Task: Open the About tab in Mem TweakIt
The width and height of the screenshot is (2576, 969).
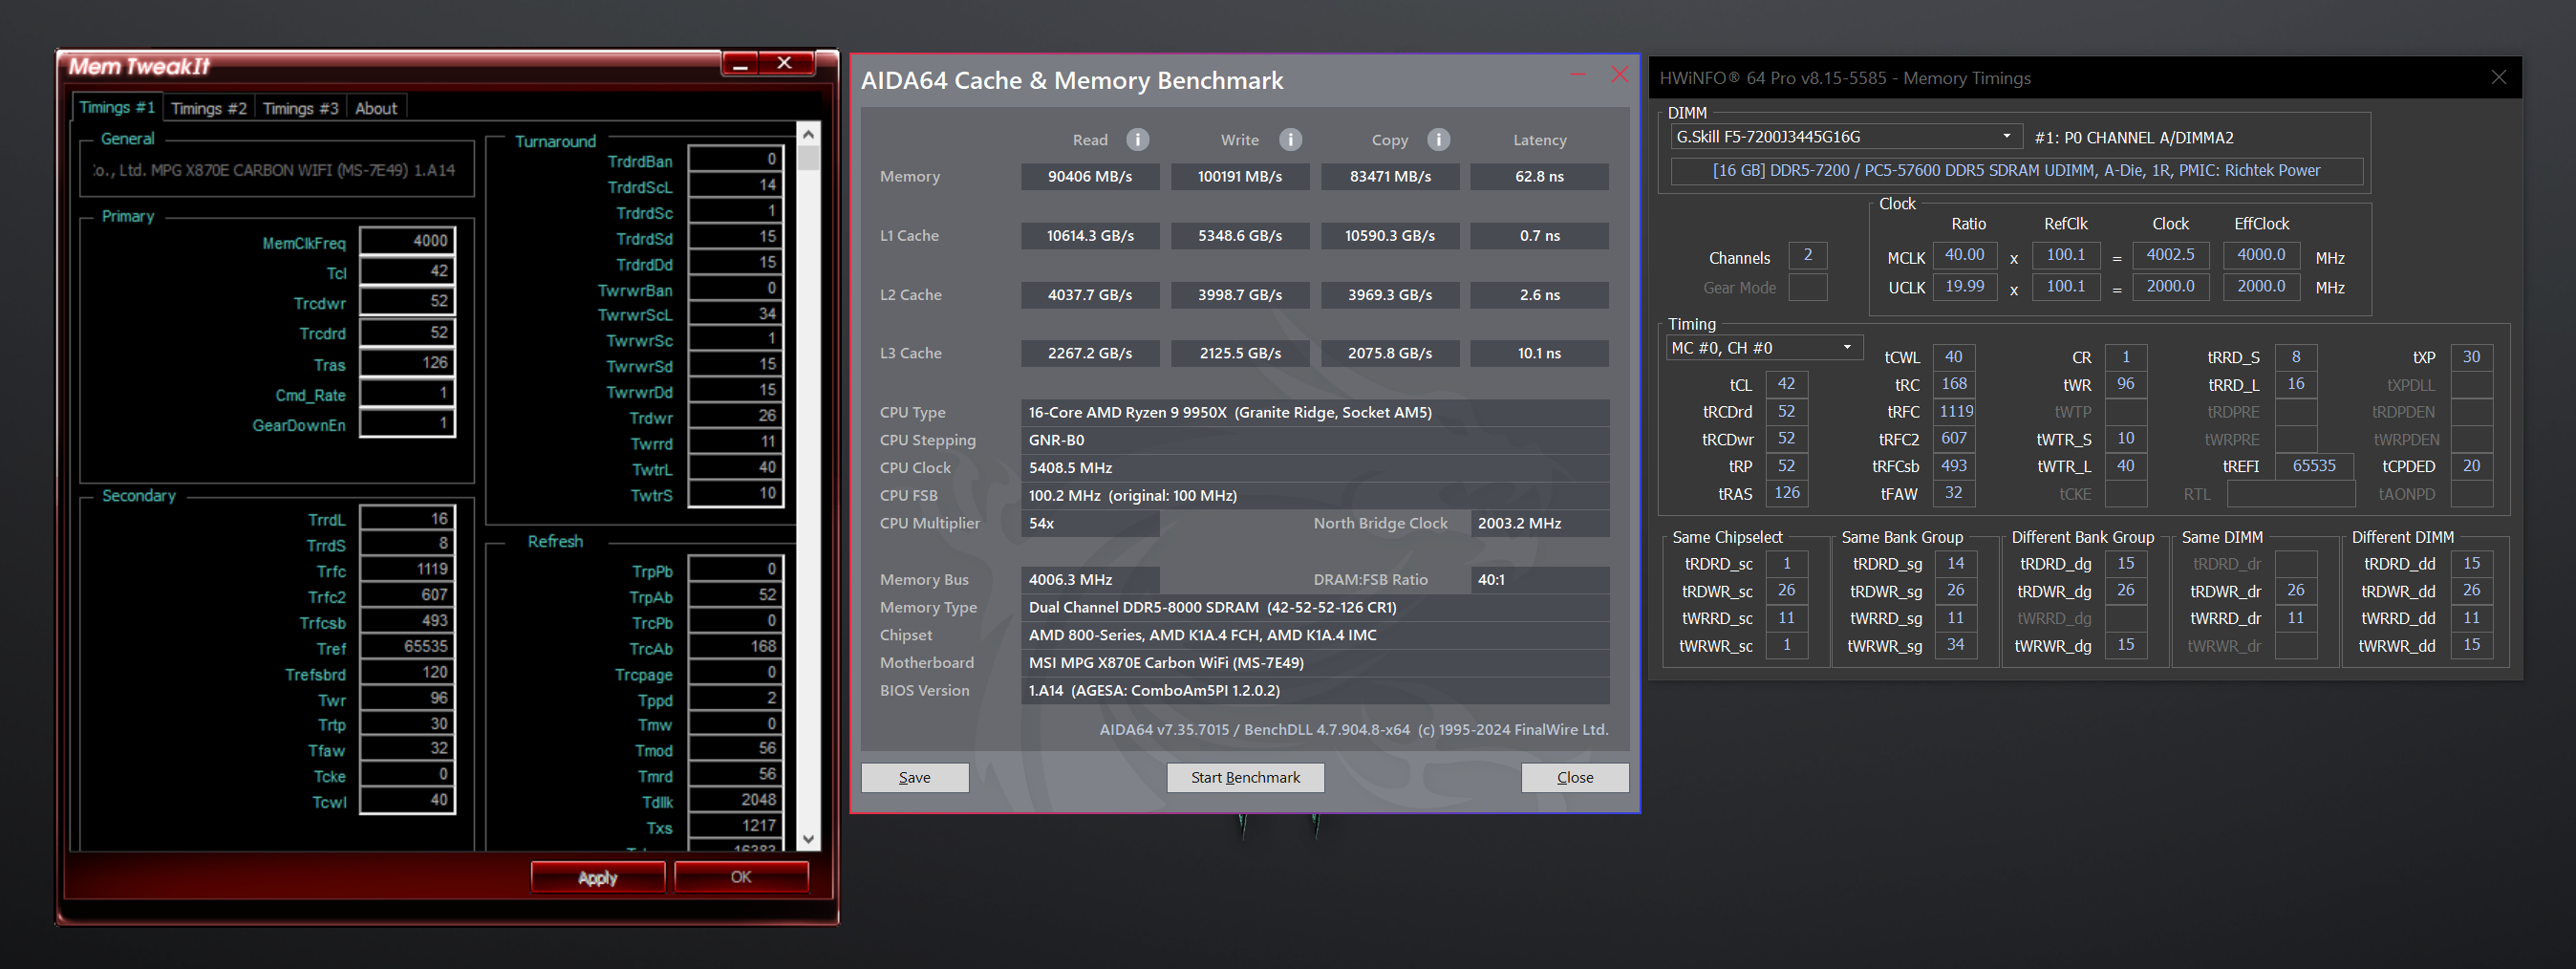Action: [x=376, y=108]
